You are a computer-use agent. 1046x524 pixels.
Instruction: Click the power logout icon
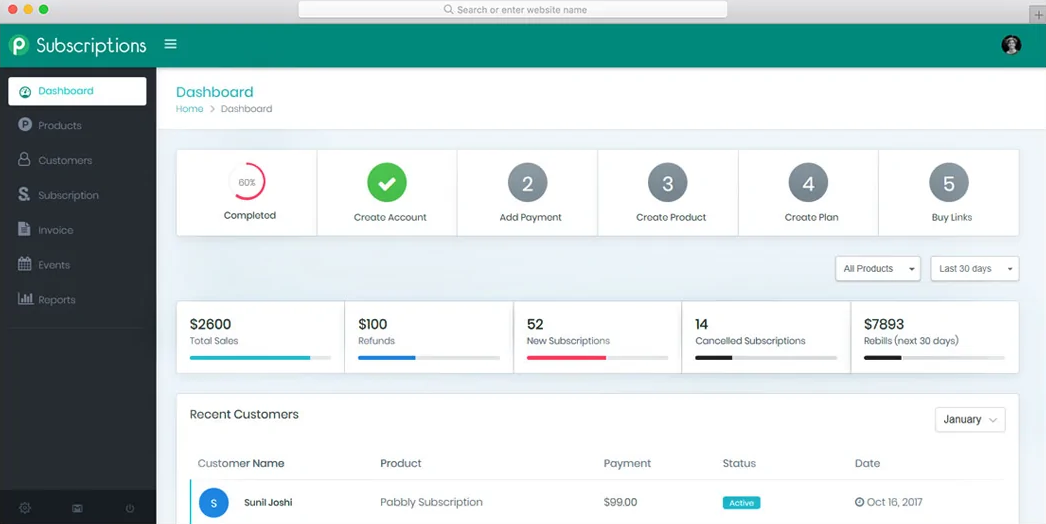pyautogui.click(x=129, y=509)
